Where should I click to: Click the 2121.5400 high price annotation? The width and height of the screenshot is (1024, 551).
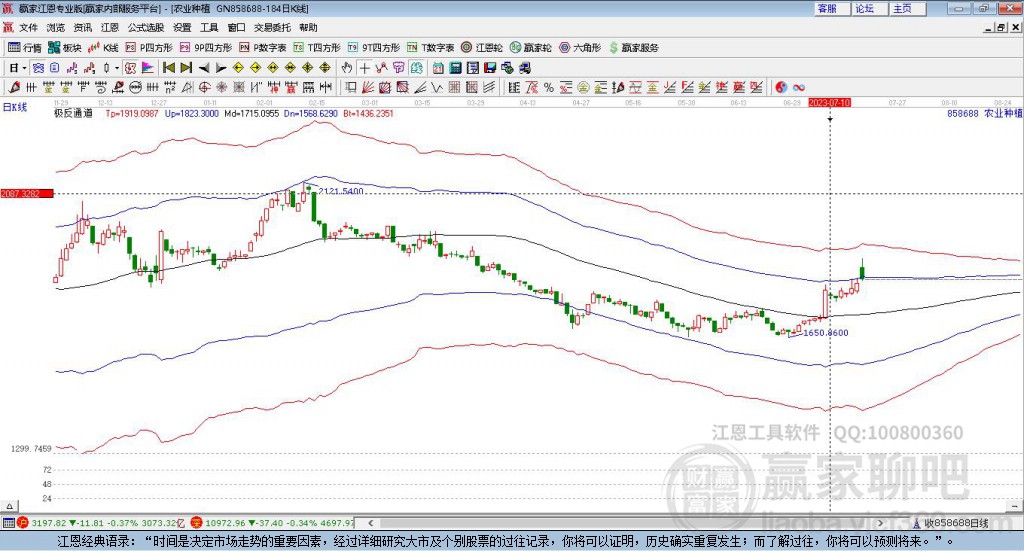[341, 191]
